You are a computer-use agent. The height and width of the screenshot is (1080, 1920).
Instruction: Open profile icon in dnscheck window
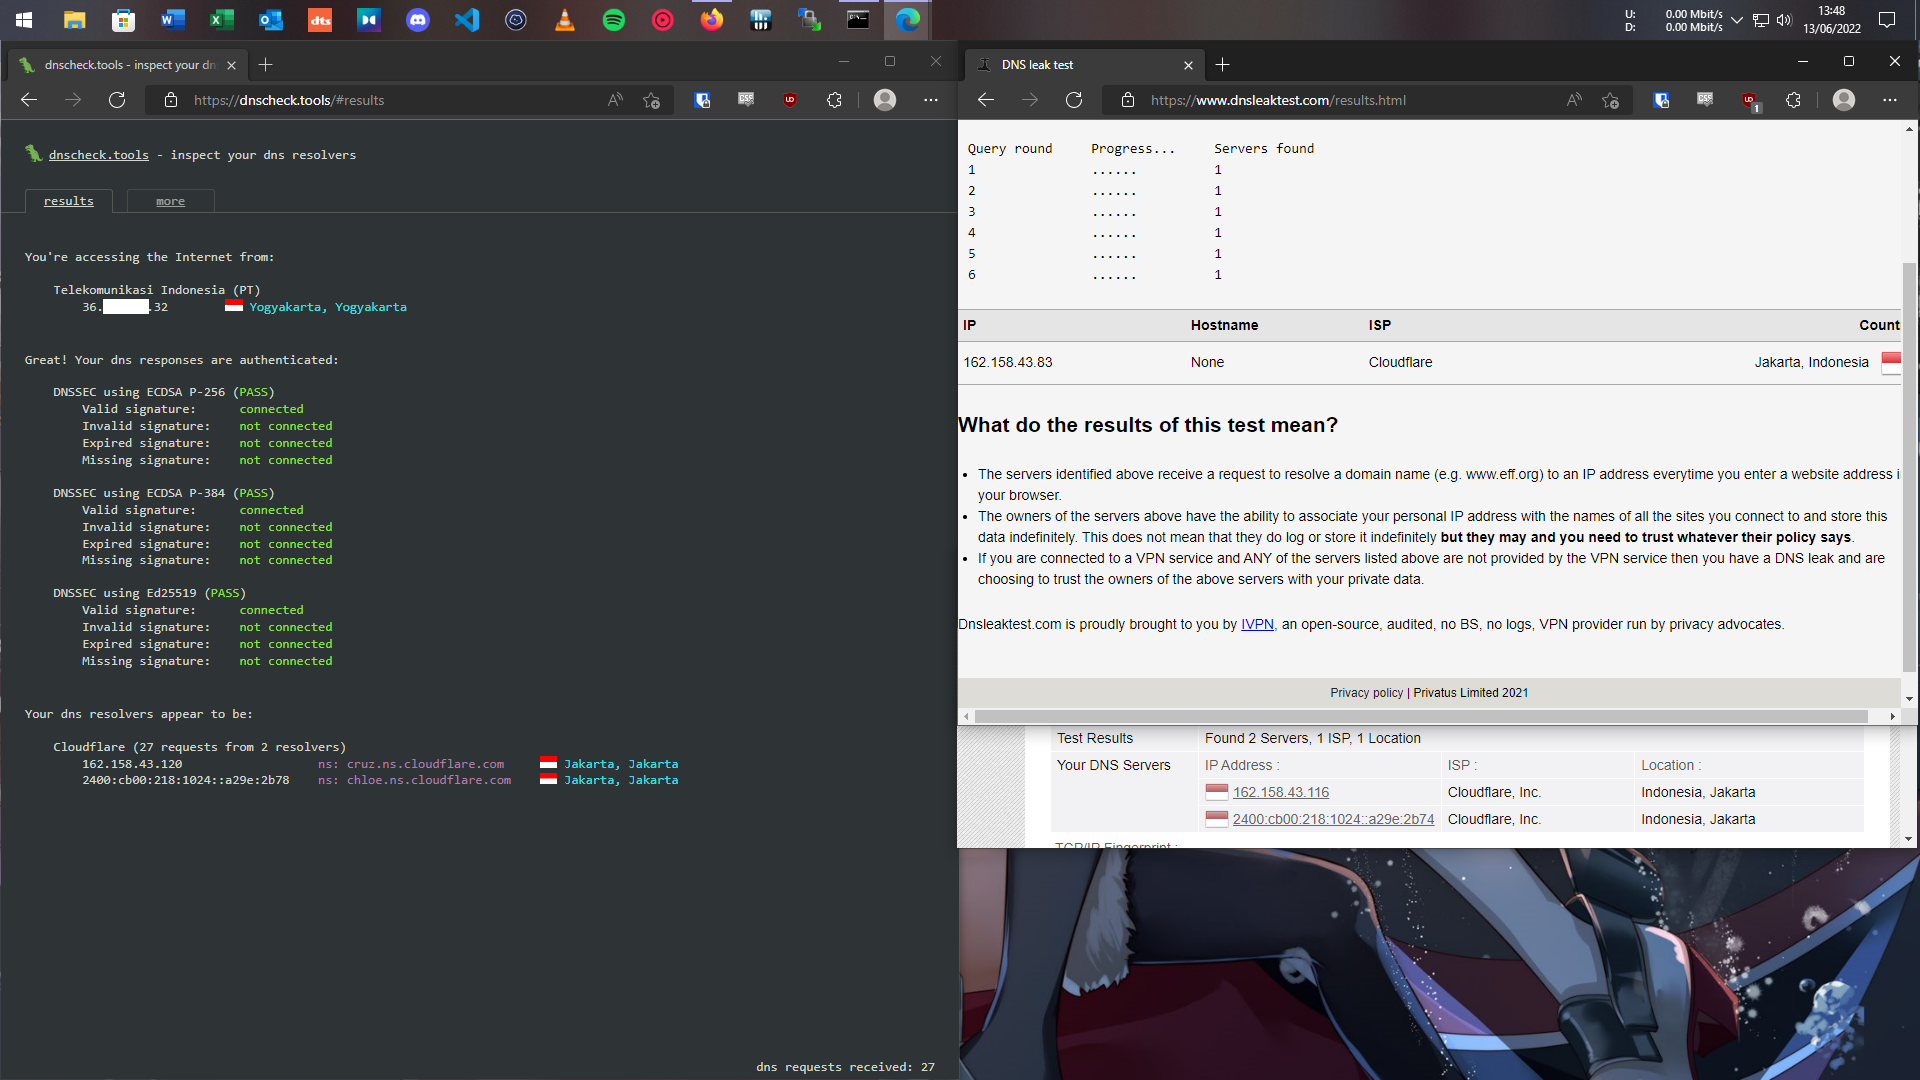(885, 100)
